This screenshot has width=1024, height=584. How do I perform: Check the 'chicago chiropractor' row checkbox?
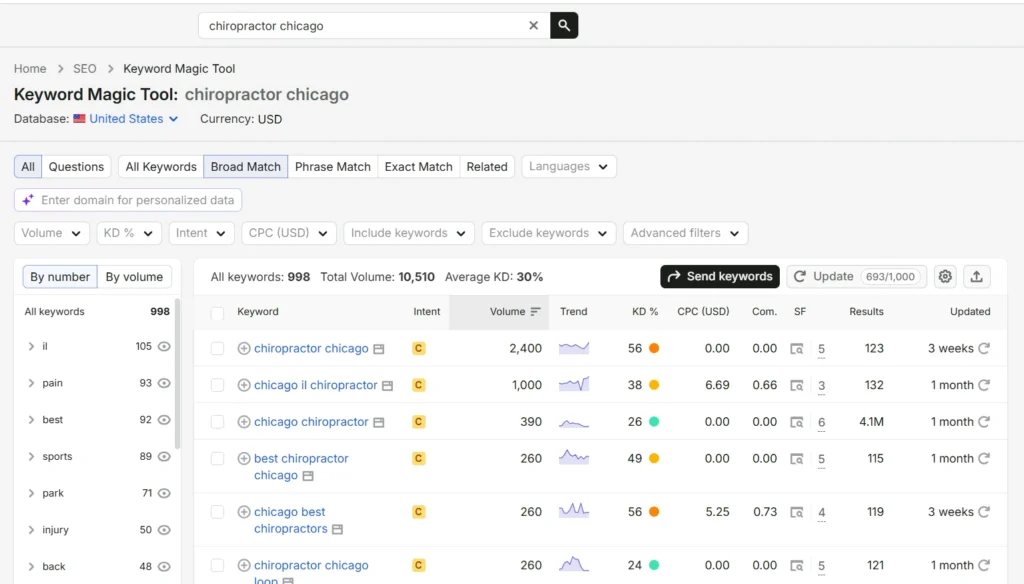217,422
